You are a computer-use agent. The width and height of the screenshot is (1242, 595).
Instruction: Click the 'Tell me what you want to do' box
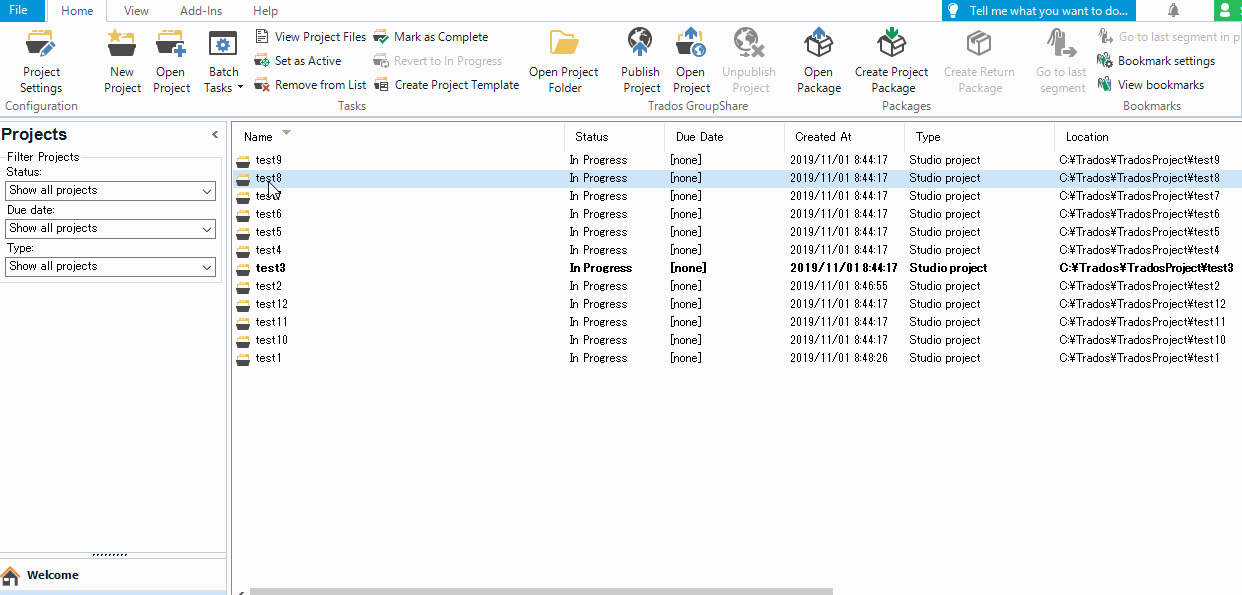[1038, 11]
